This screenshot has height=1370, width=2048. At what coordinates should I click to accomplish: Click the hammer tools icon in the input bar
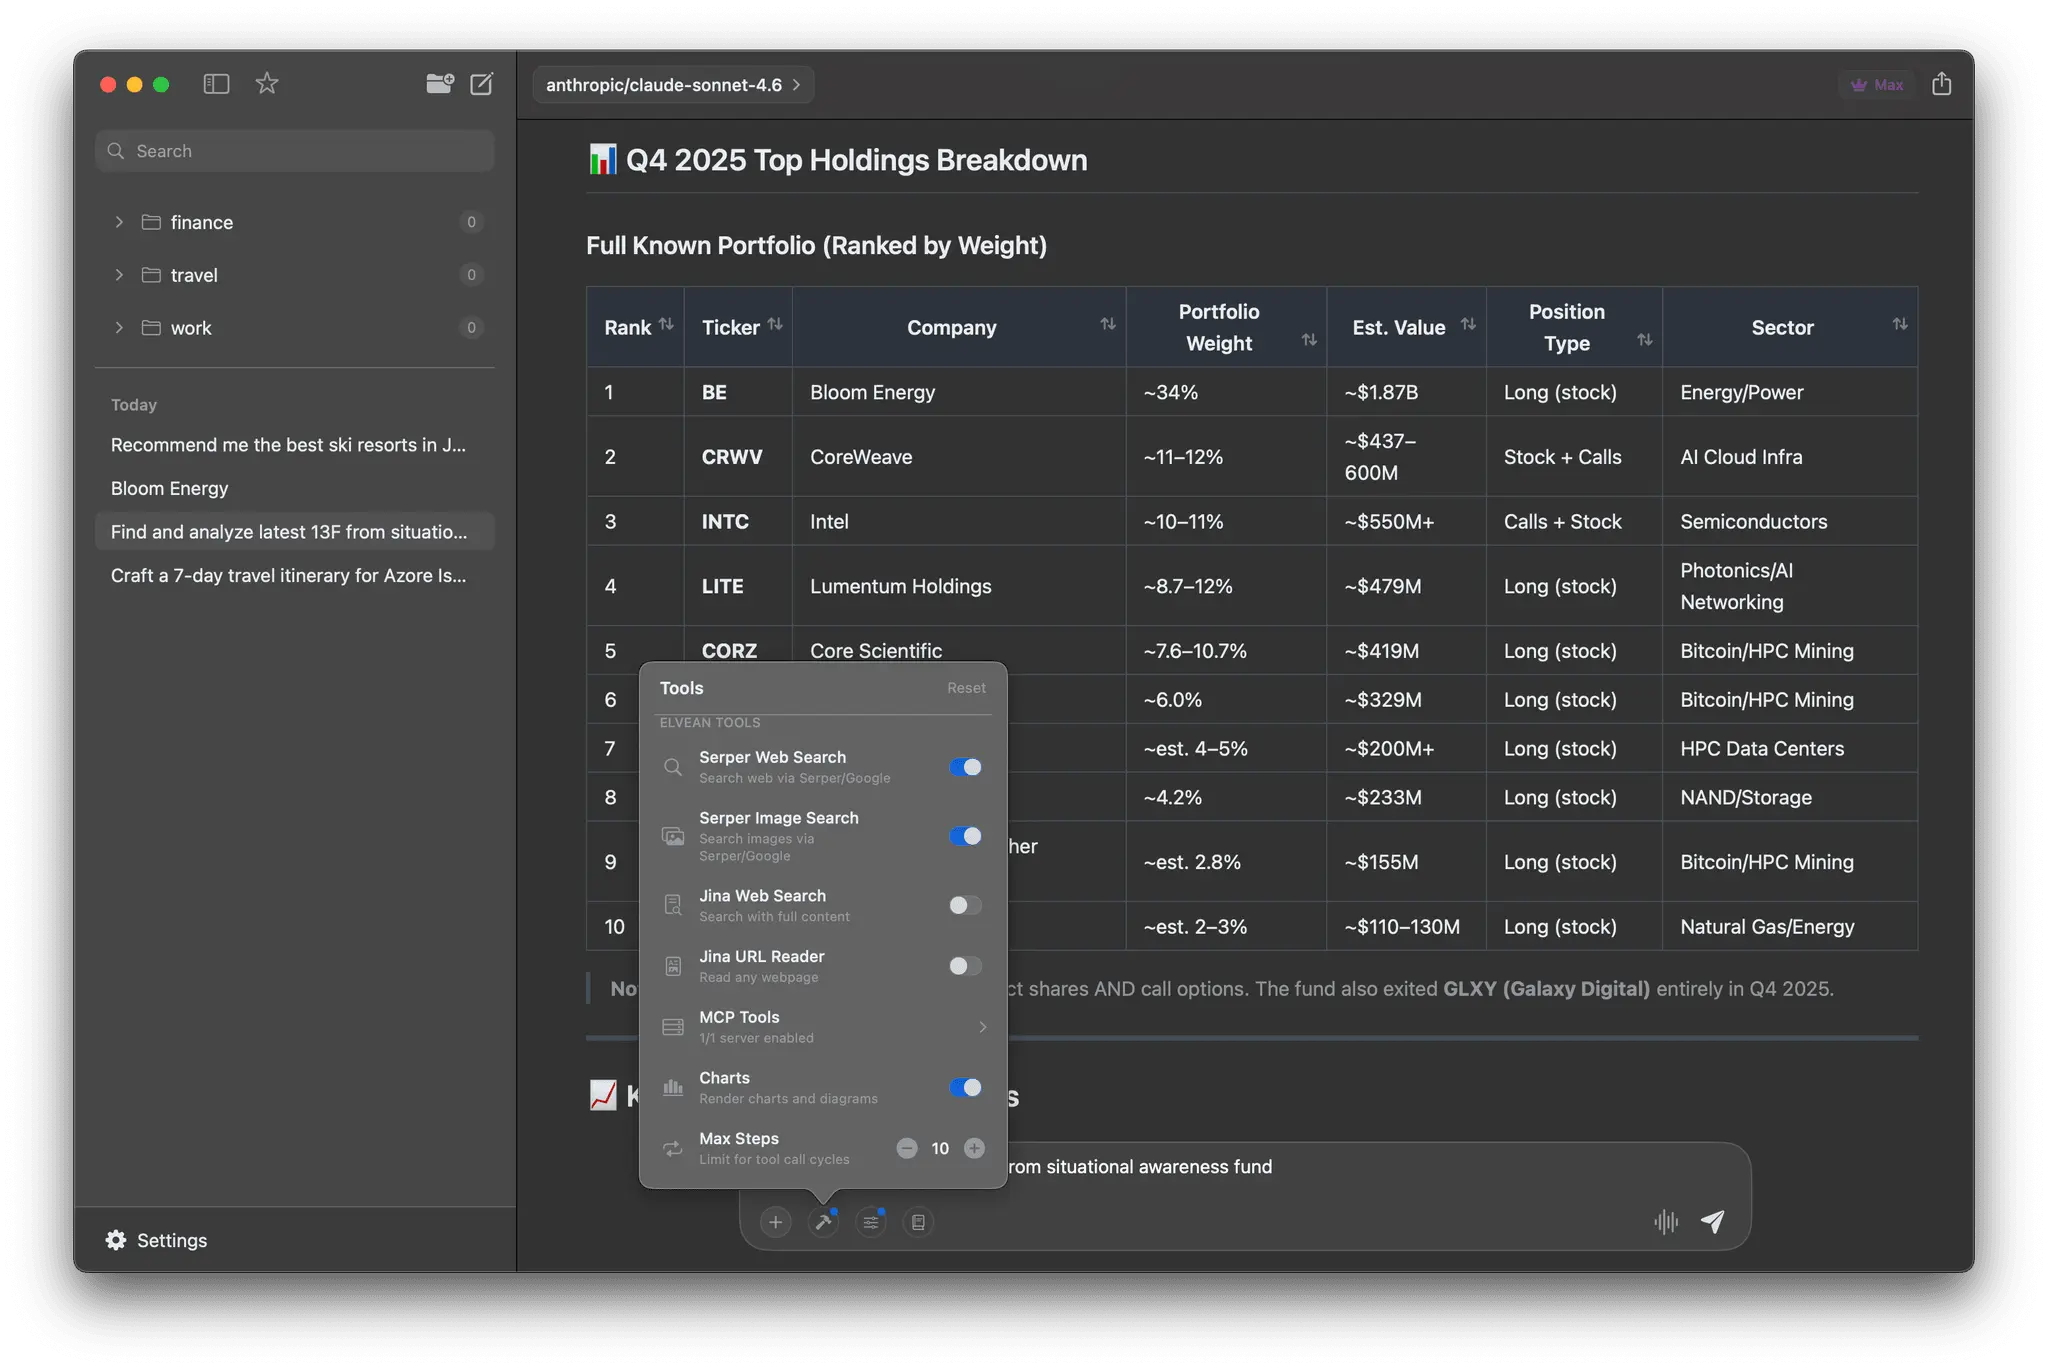824,1222
